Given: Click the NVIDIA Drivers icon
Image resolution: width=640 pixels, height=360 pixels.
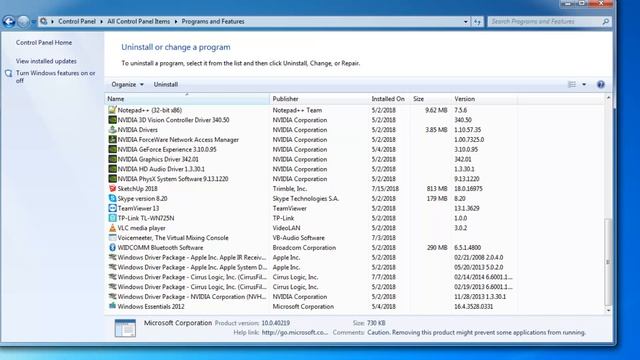Looking at the screenshot, I should [112, 130].
